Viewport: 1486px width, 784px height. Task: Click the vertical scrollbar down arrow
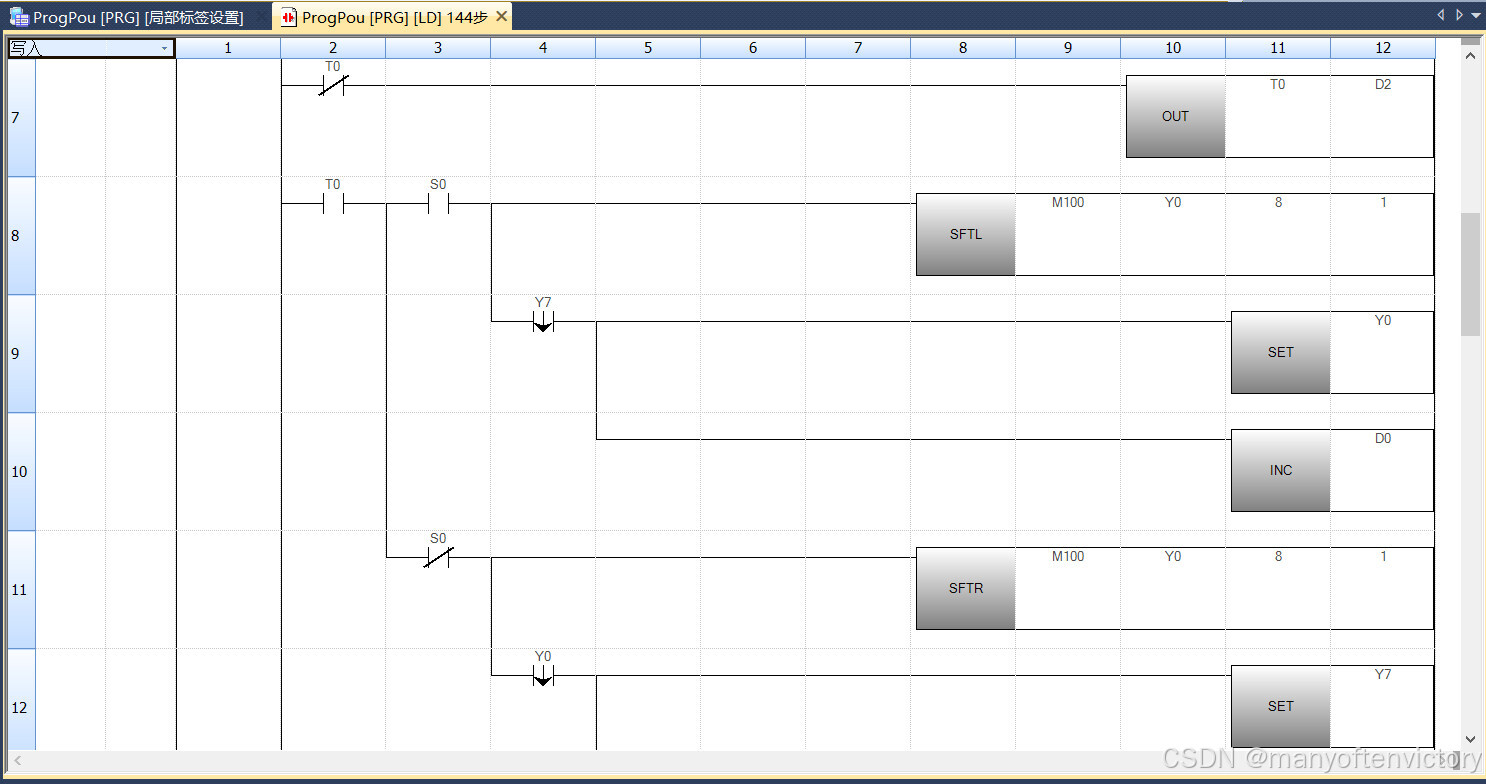point(1470,739)
